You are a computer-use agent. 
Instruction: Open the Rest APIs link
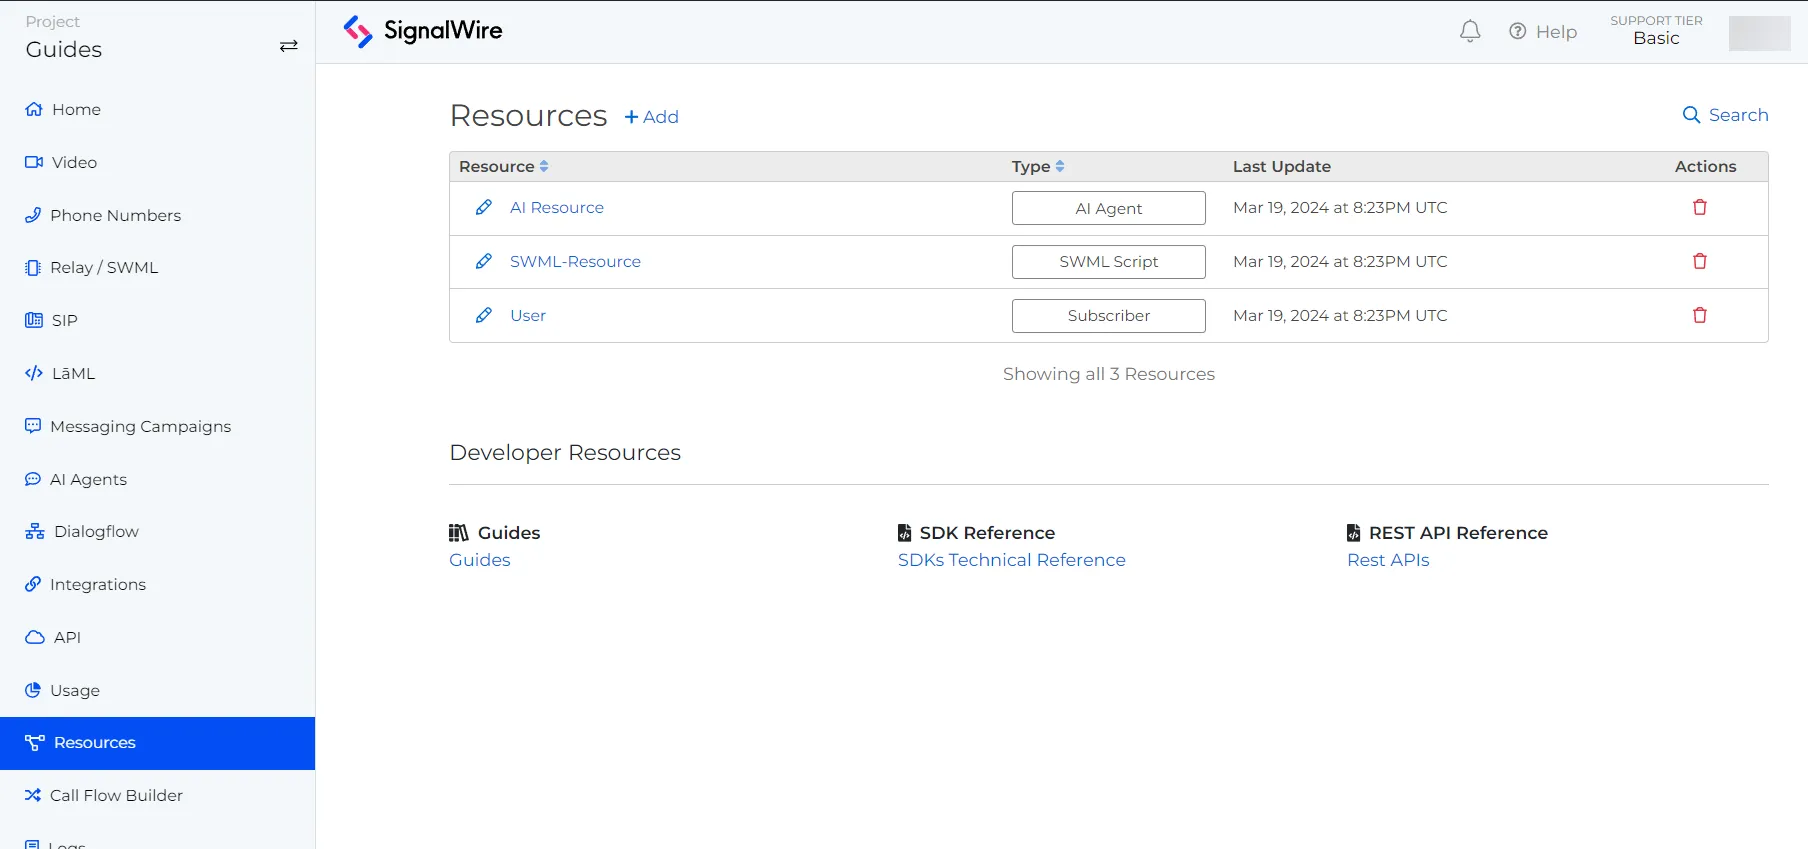coord(1388,560)
